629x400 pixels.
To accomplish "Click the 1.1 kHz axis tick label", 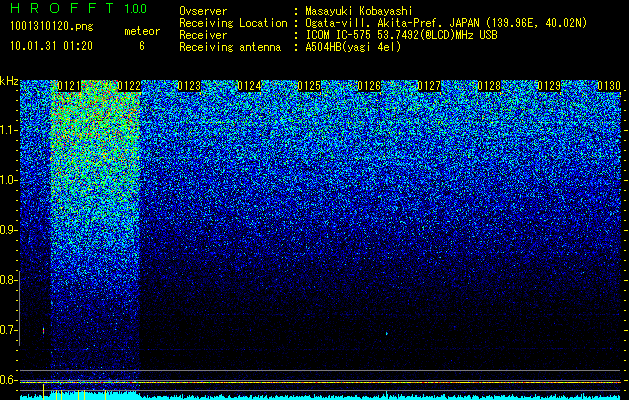I will 9,130.
